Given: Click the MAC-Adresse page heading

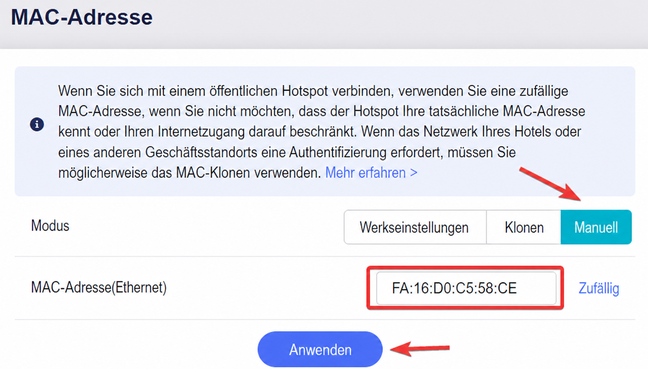Looking at the screenshot, I should point(82,17).
